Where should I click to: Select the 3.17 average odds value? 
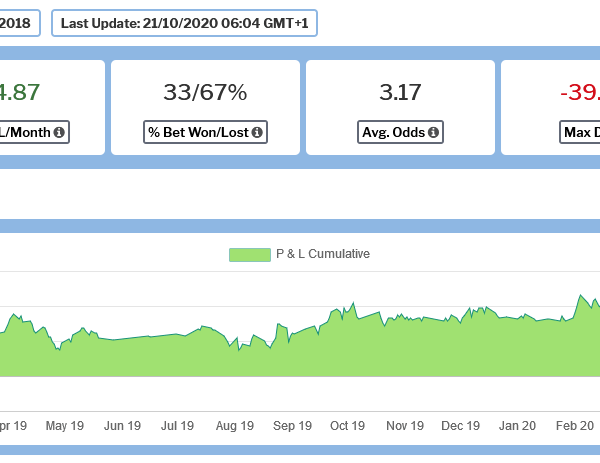pos(400,93)
